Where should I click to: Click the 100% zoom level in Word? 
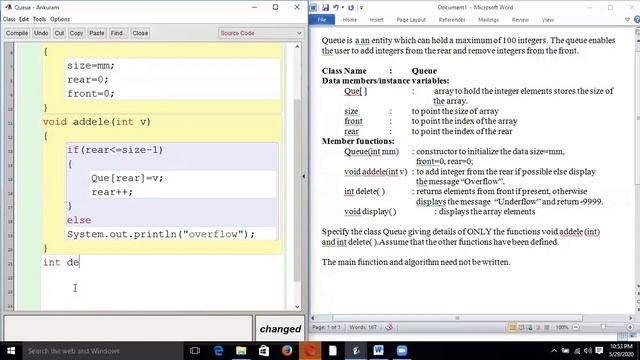pyautogui.click(x=562, y=327)
